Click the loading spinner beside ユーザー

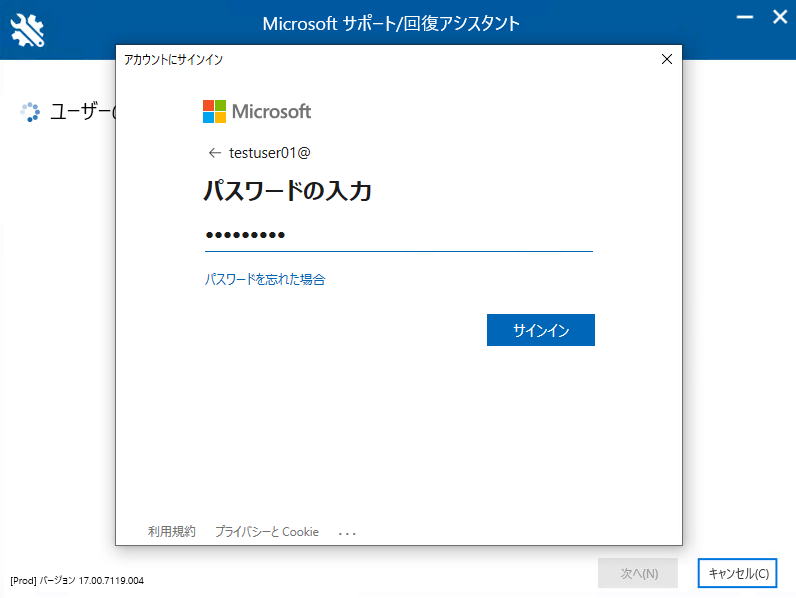pos(30,112)
